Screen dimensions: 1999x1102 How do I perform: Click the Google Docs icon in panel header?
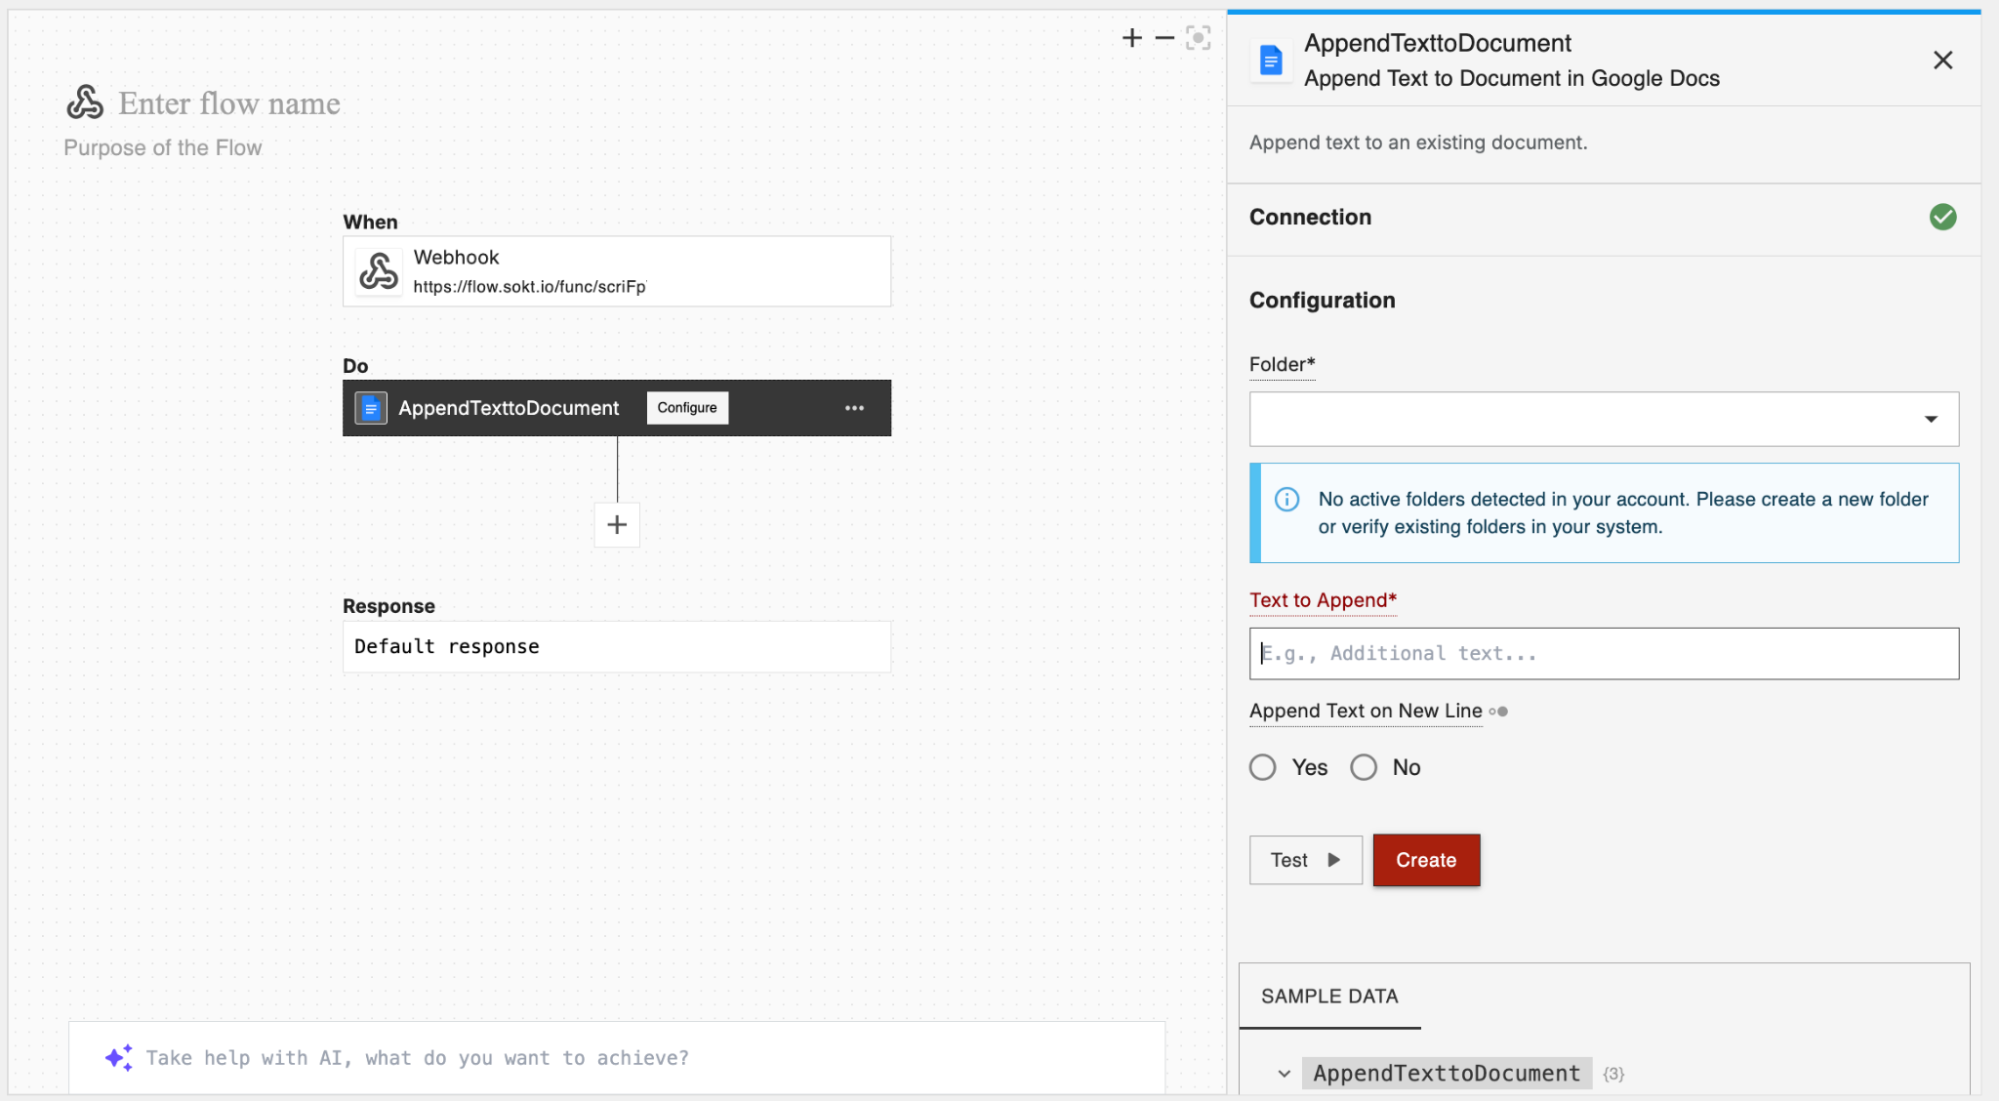[1270, 61]
